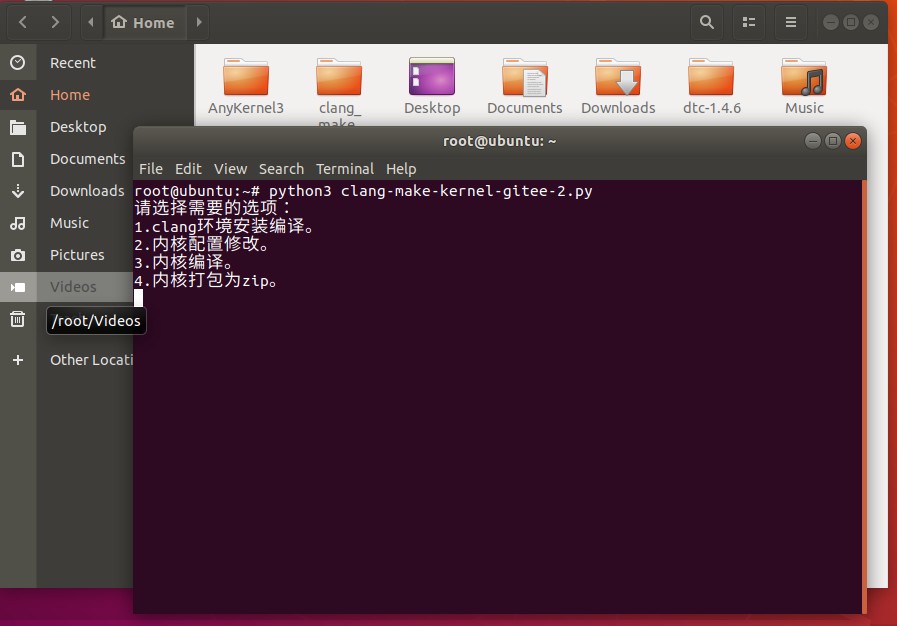Open Documents from the sidebar
Image resolution: width=897 pixels, height=626 pixels.
point(88,159)
